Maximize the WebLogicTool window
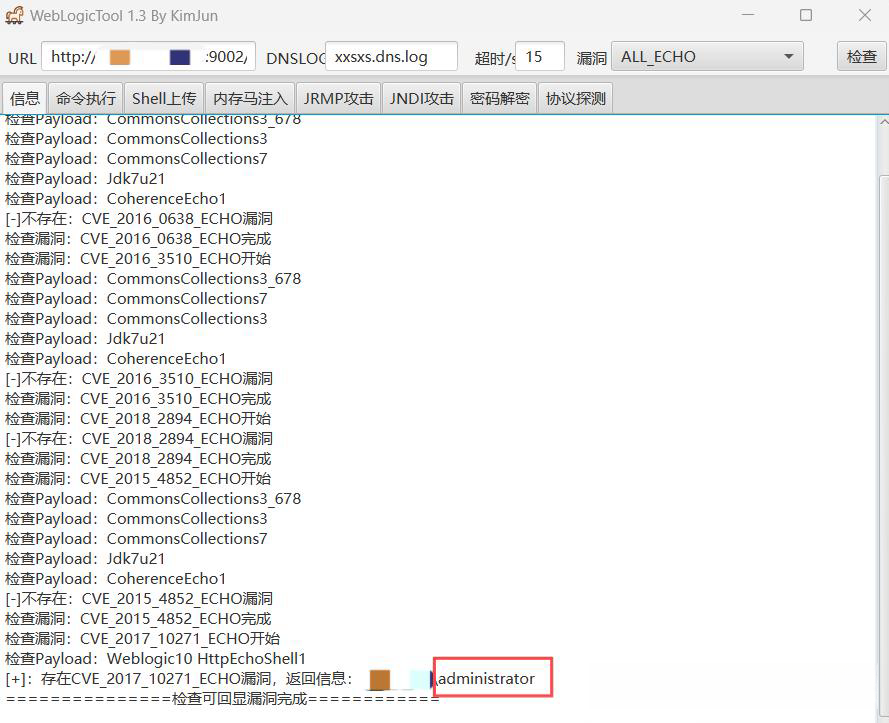The height and width of the screenshot is (723, 889). click(x=806, y=15)
